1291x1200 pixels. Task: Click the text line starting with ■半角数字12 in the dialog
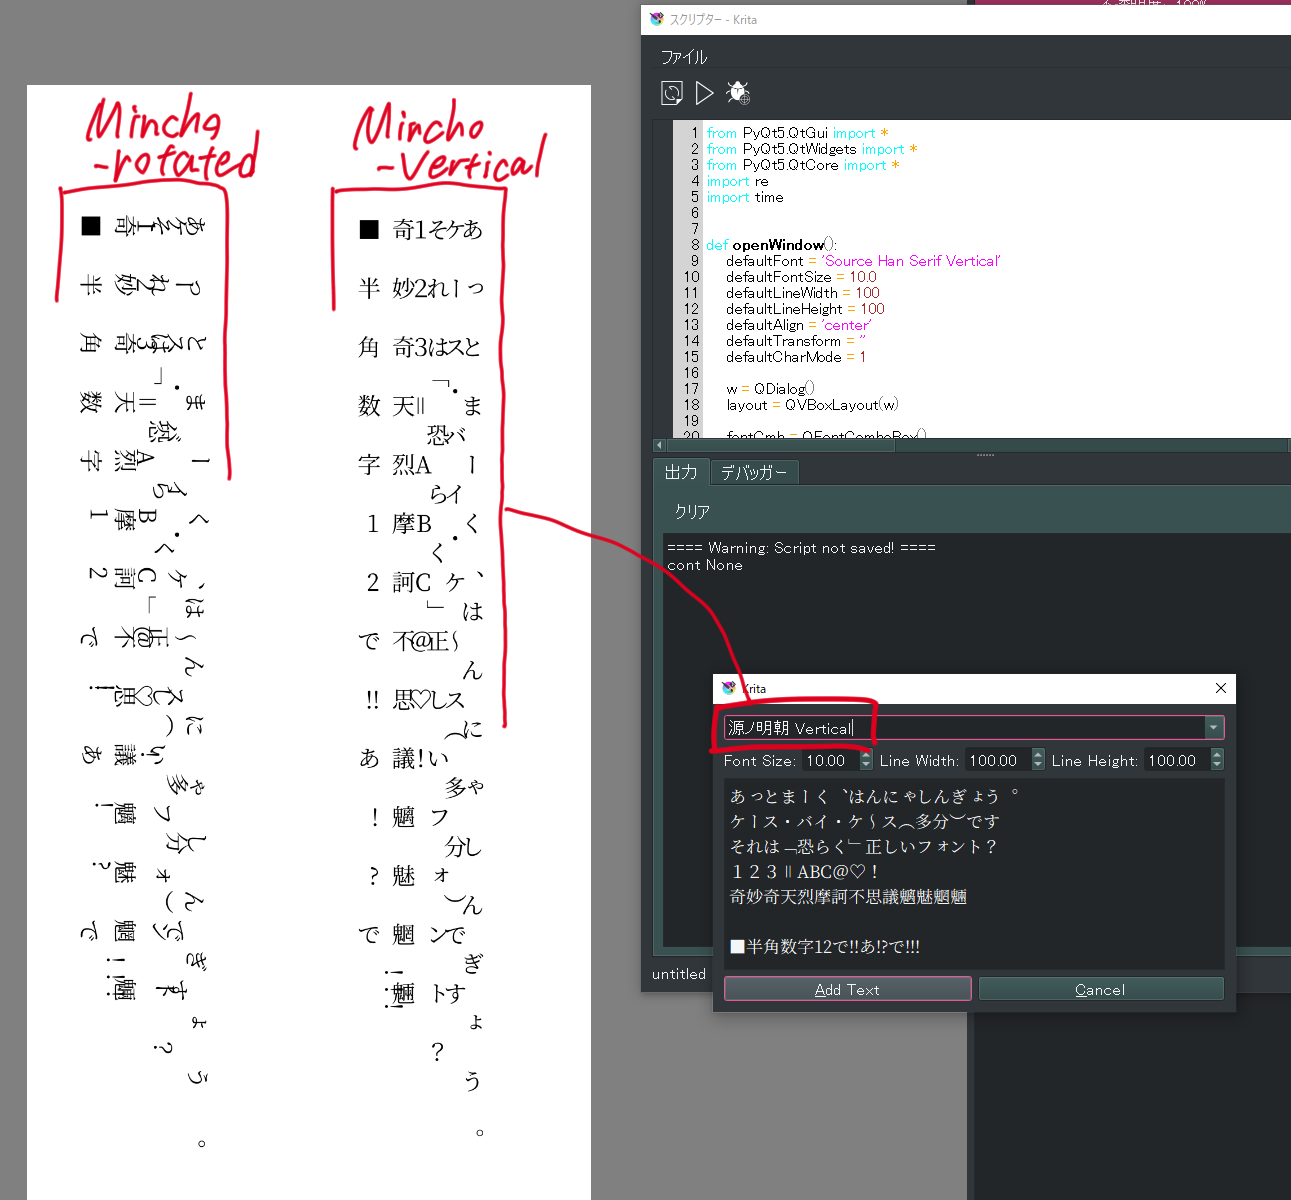(825, 947)
